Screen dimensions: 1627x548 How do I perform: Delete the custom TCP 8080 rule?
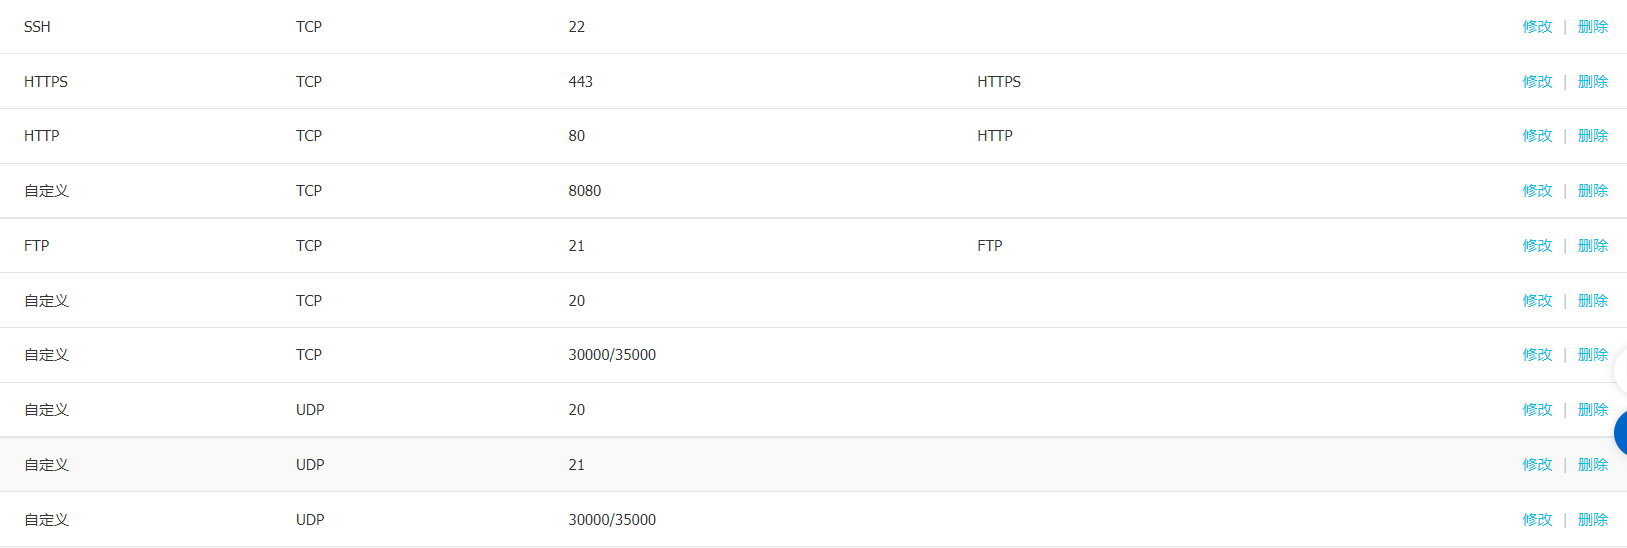[x=1593, y=191]
